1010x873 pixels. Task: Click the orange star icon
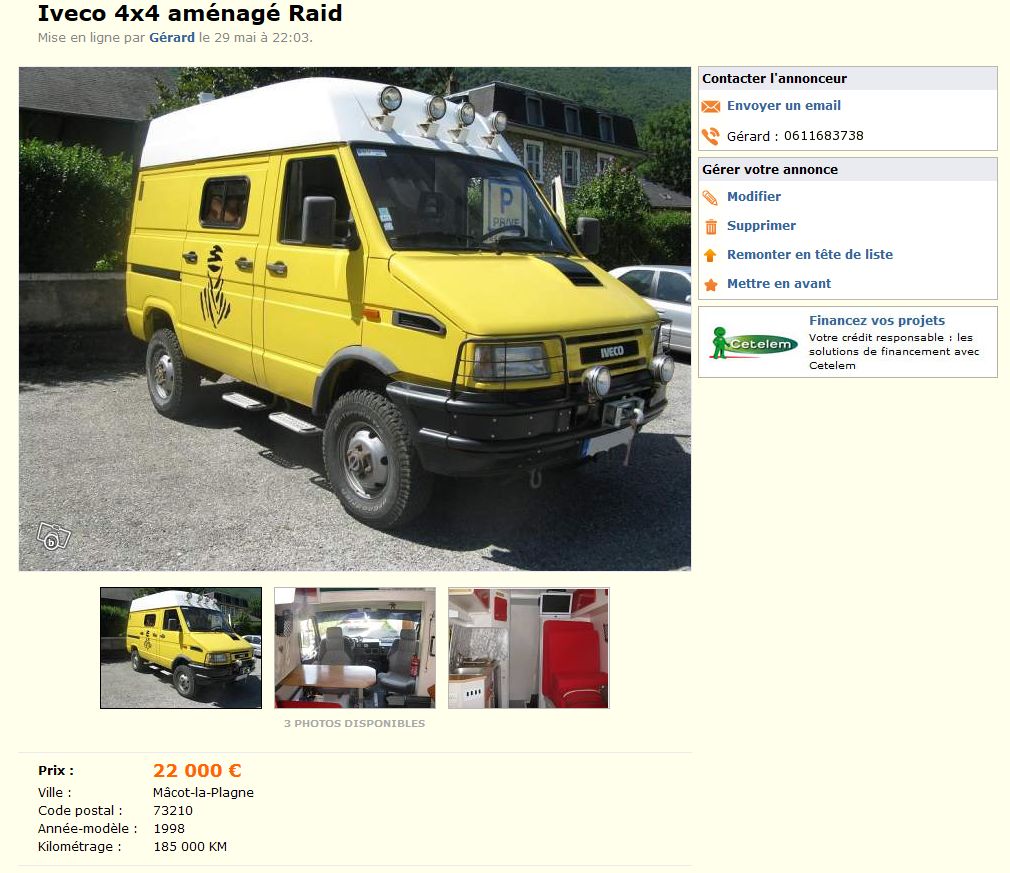point(710,285)
